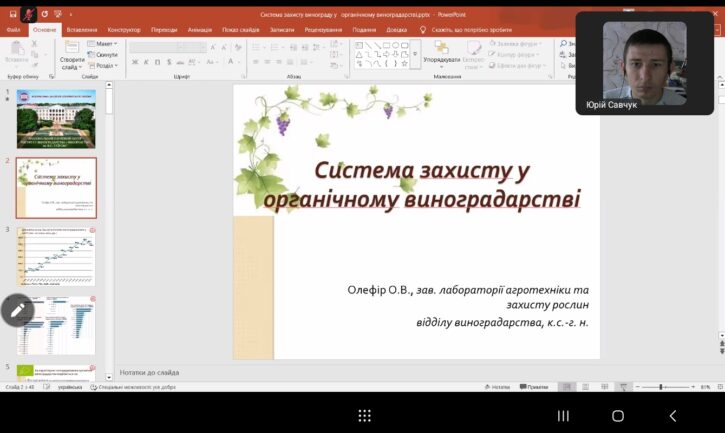725x433 pixels.
Task: Toggle Bold (Ж) formatting
Action: pos(135,62)
